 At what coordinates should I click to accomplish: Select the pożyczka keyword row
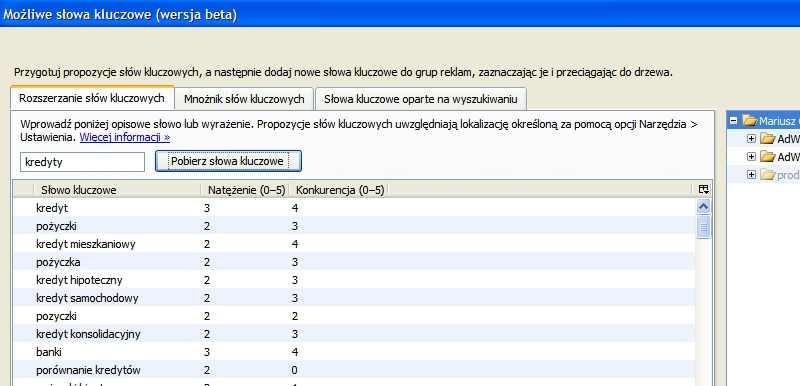point(353,262)
